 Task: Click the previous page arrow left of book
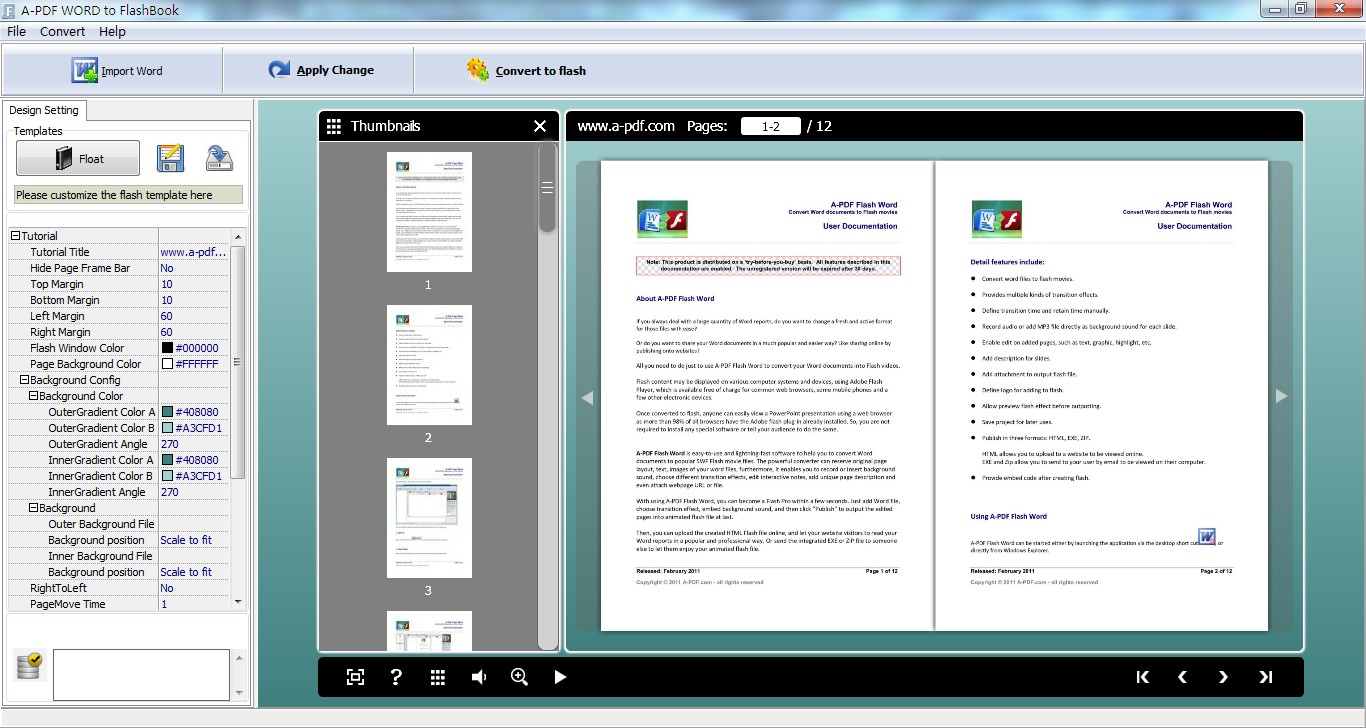coord(587,397)
